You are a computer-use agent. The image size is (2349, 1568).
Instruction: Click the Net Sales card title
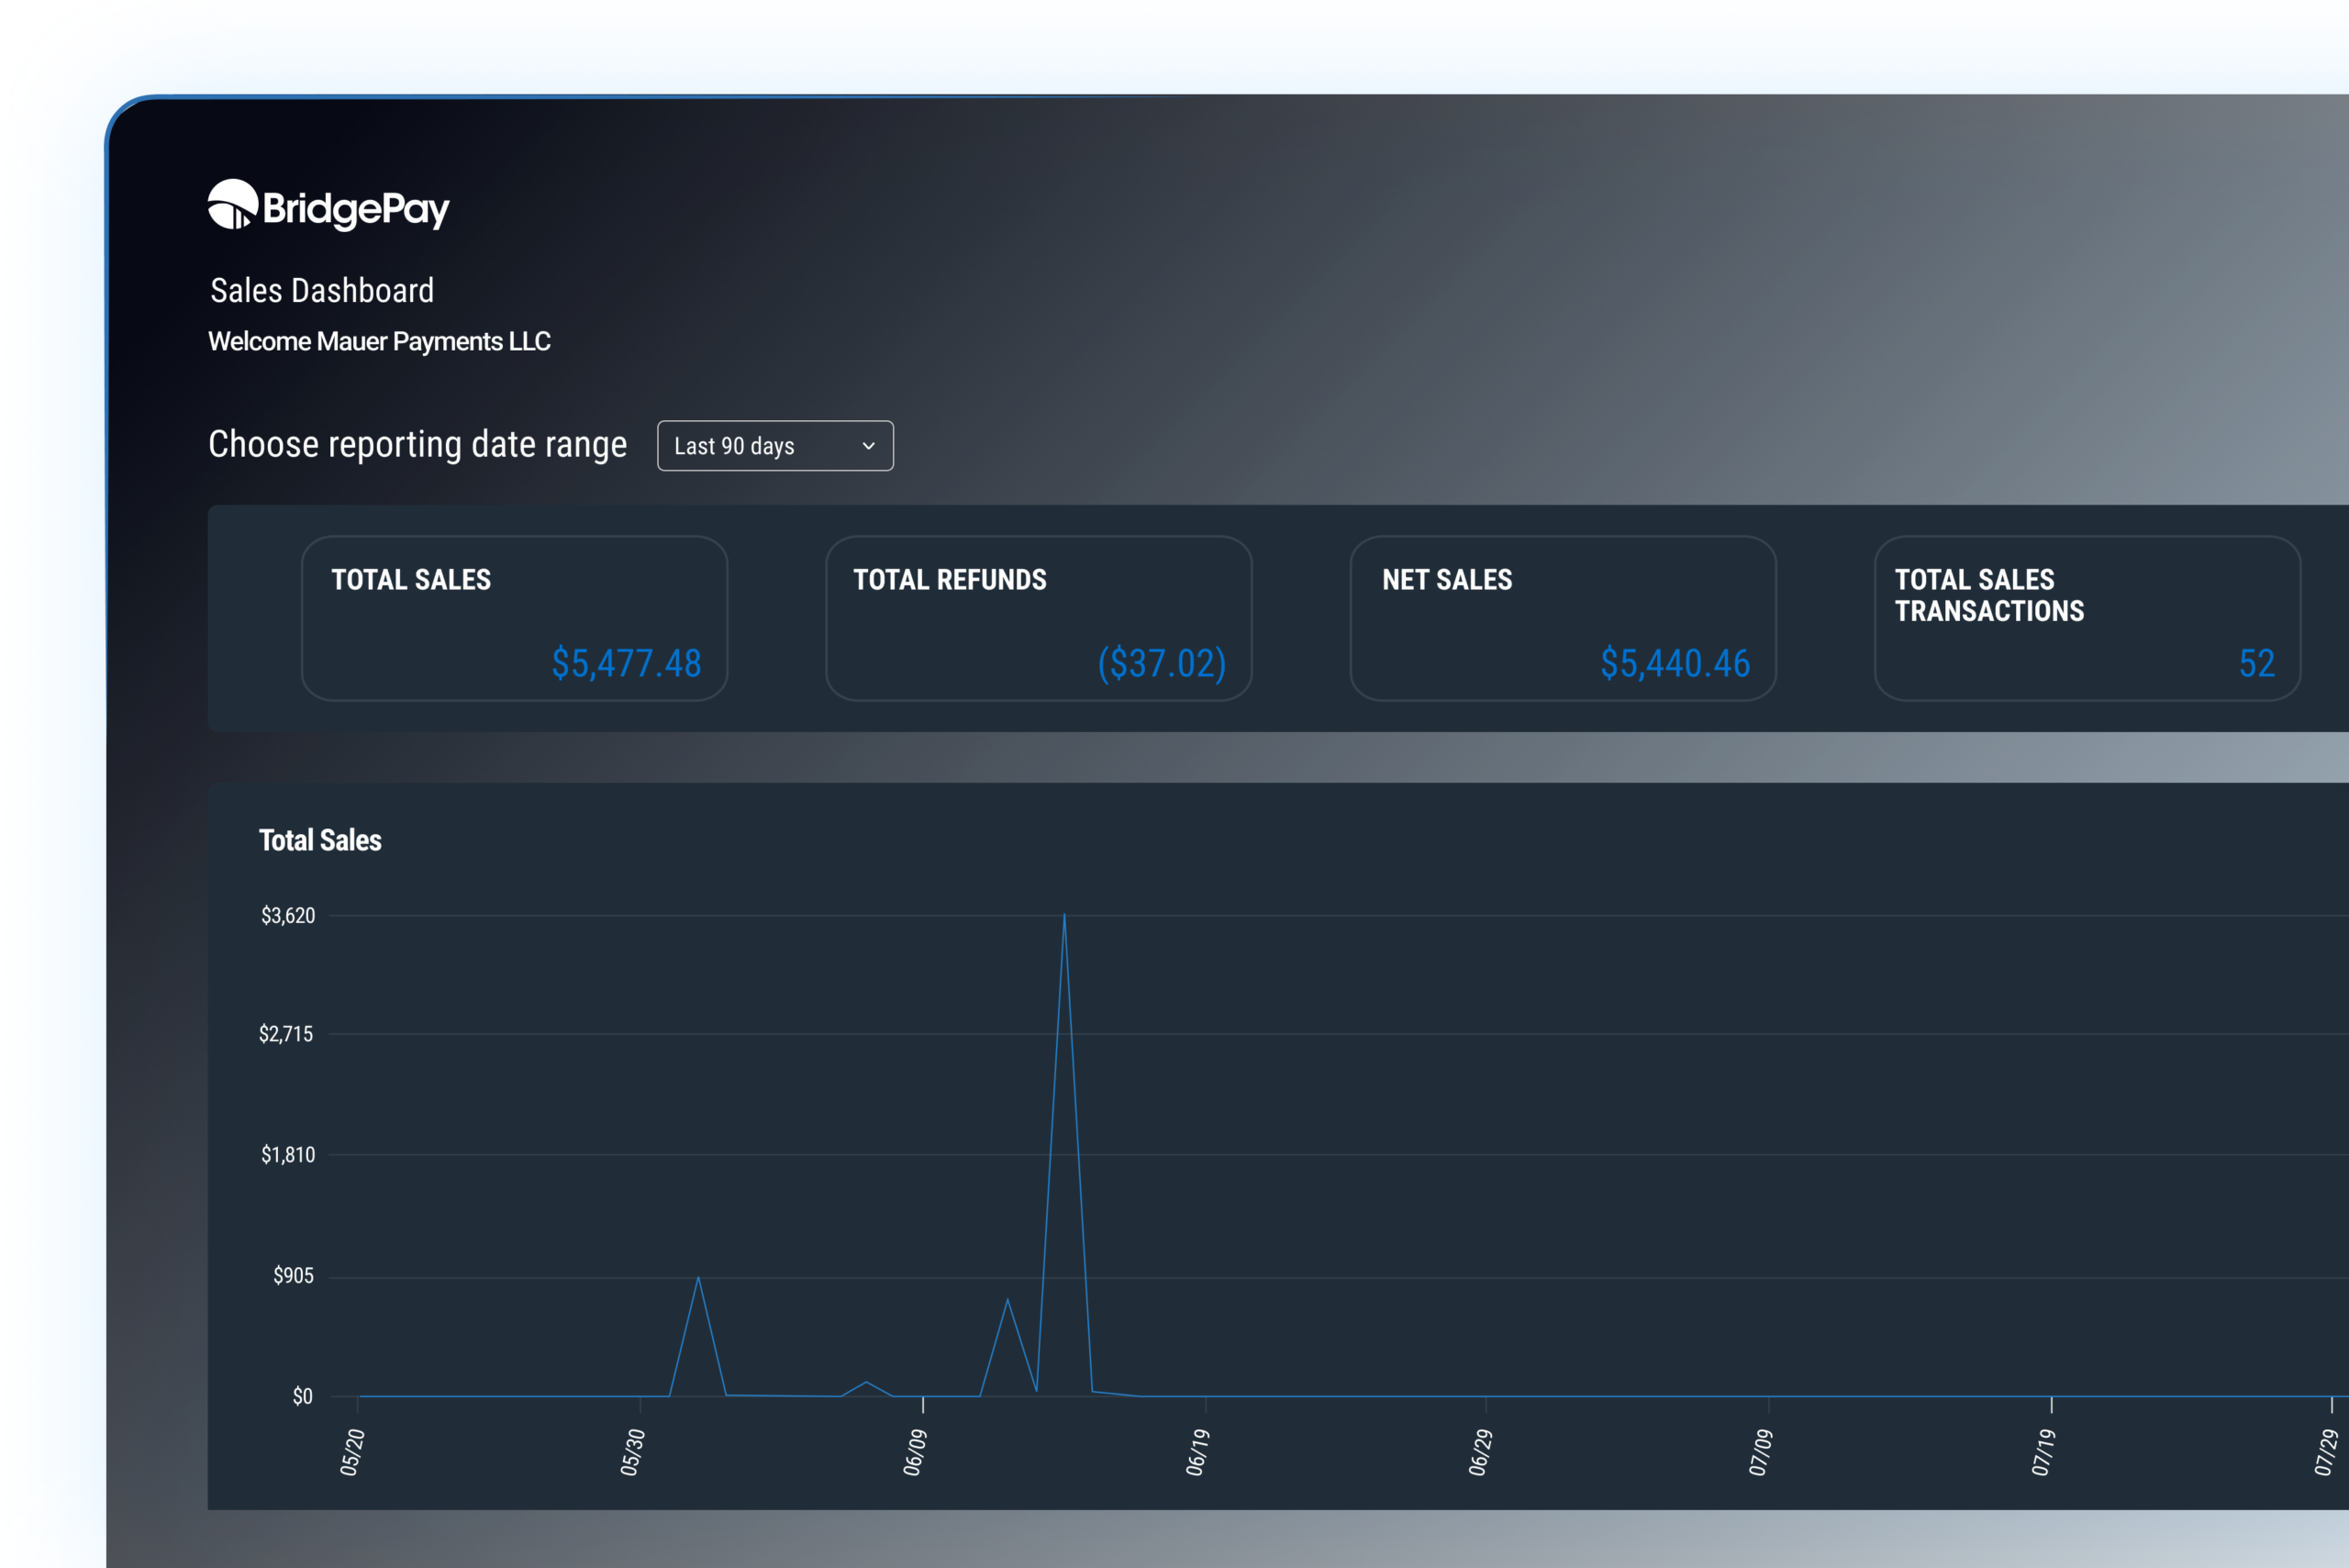(1447, 580)
